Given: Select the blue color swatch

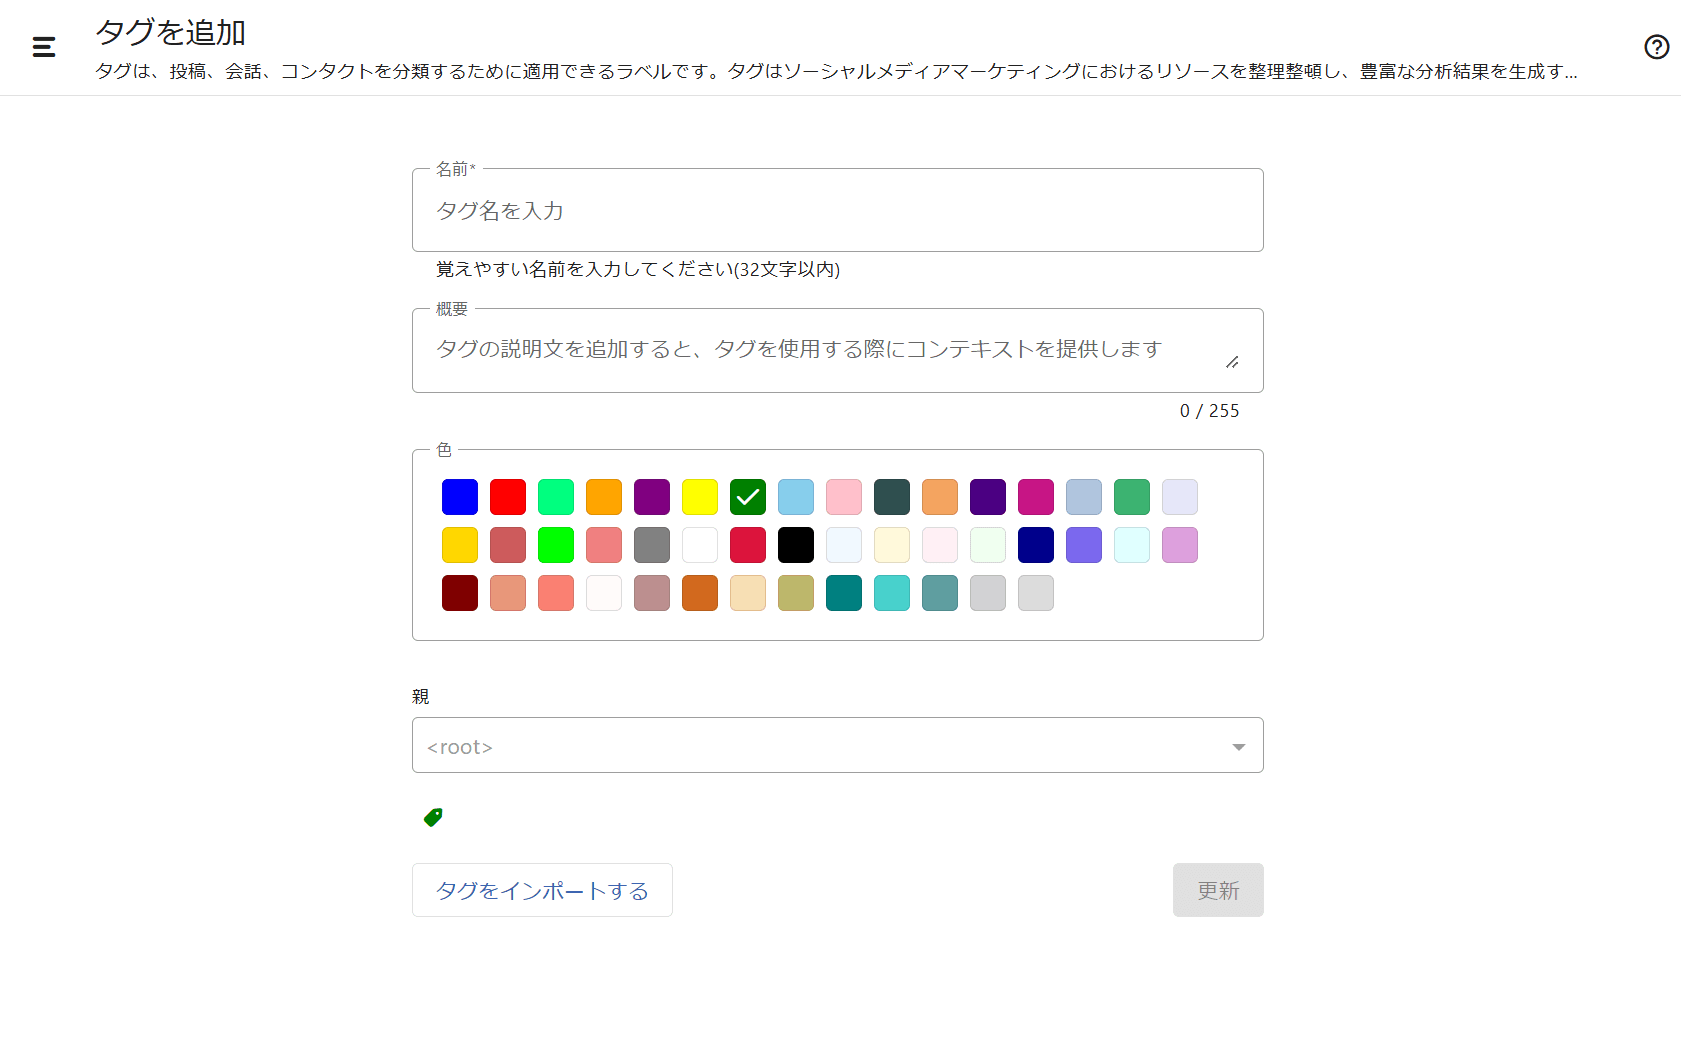Looking at the screenshot, I should [460, 497].
